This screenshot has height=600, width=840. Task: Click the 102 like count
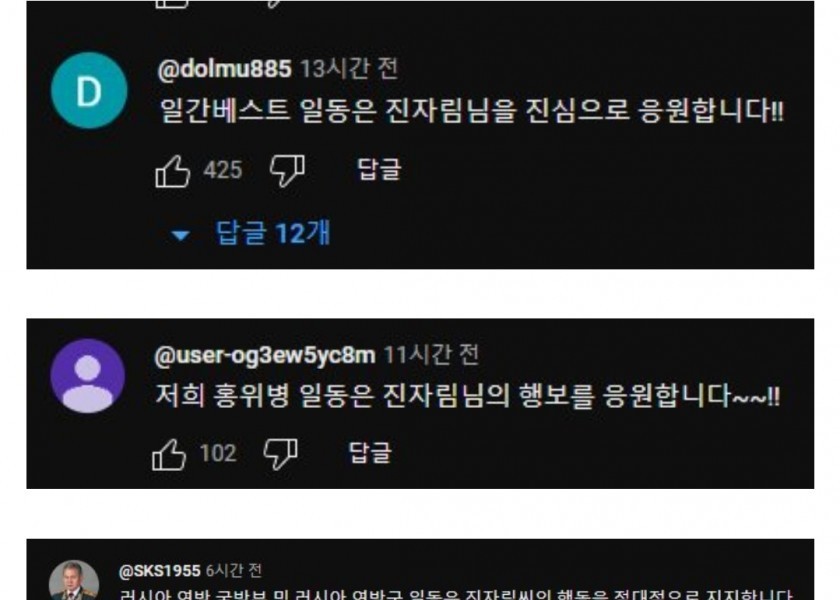pyautogui.click(x=218, y=453)
